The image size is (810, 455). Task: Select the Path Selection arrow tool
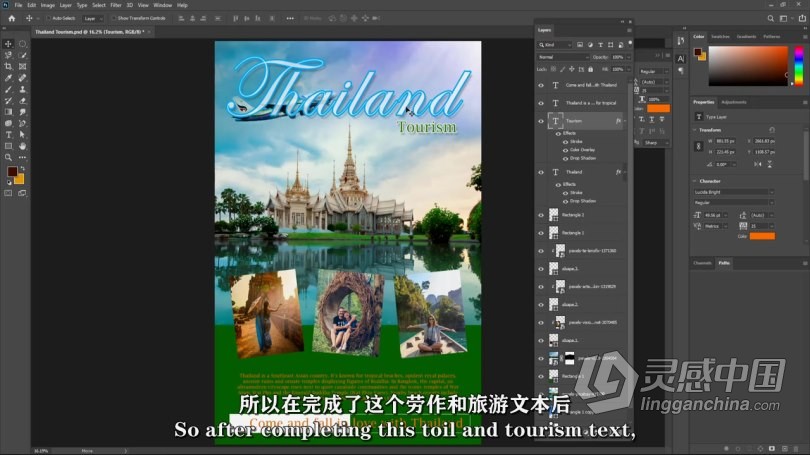pyautogui.click(x=23, y=135)
